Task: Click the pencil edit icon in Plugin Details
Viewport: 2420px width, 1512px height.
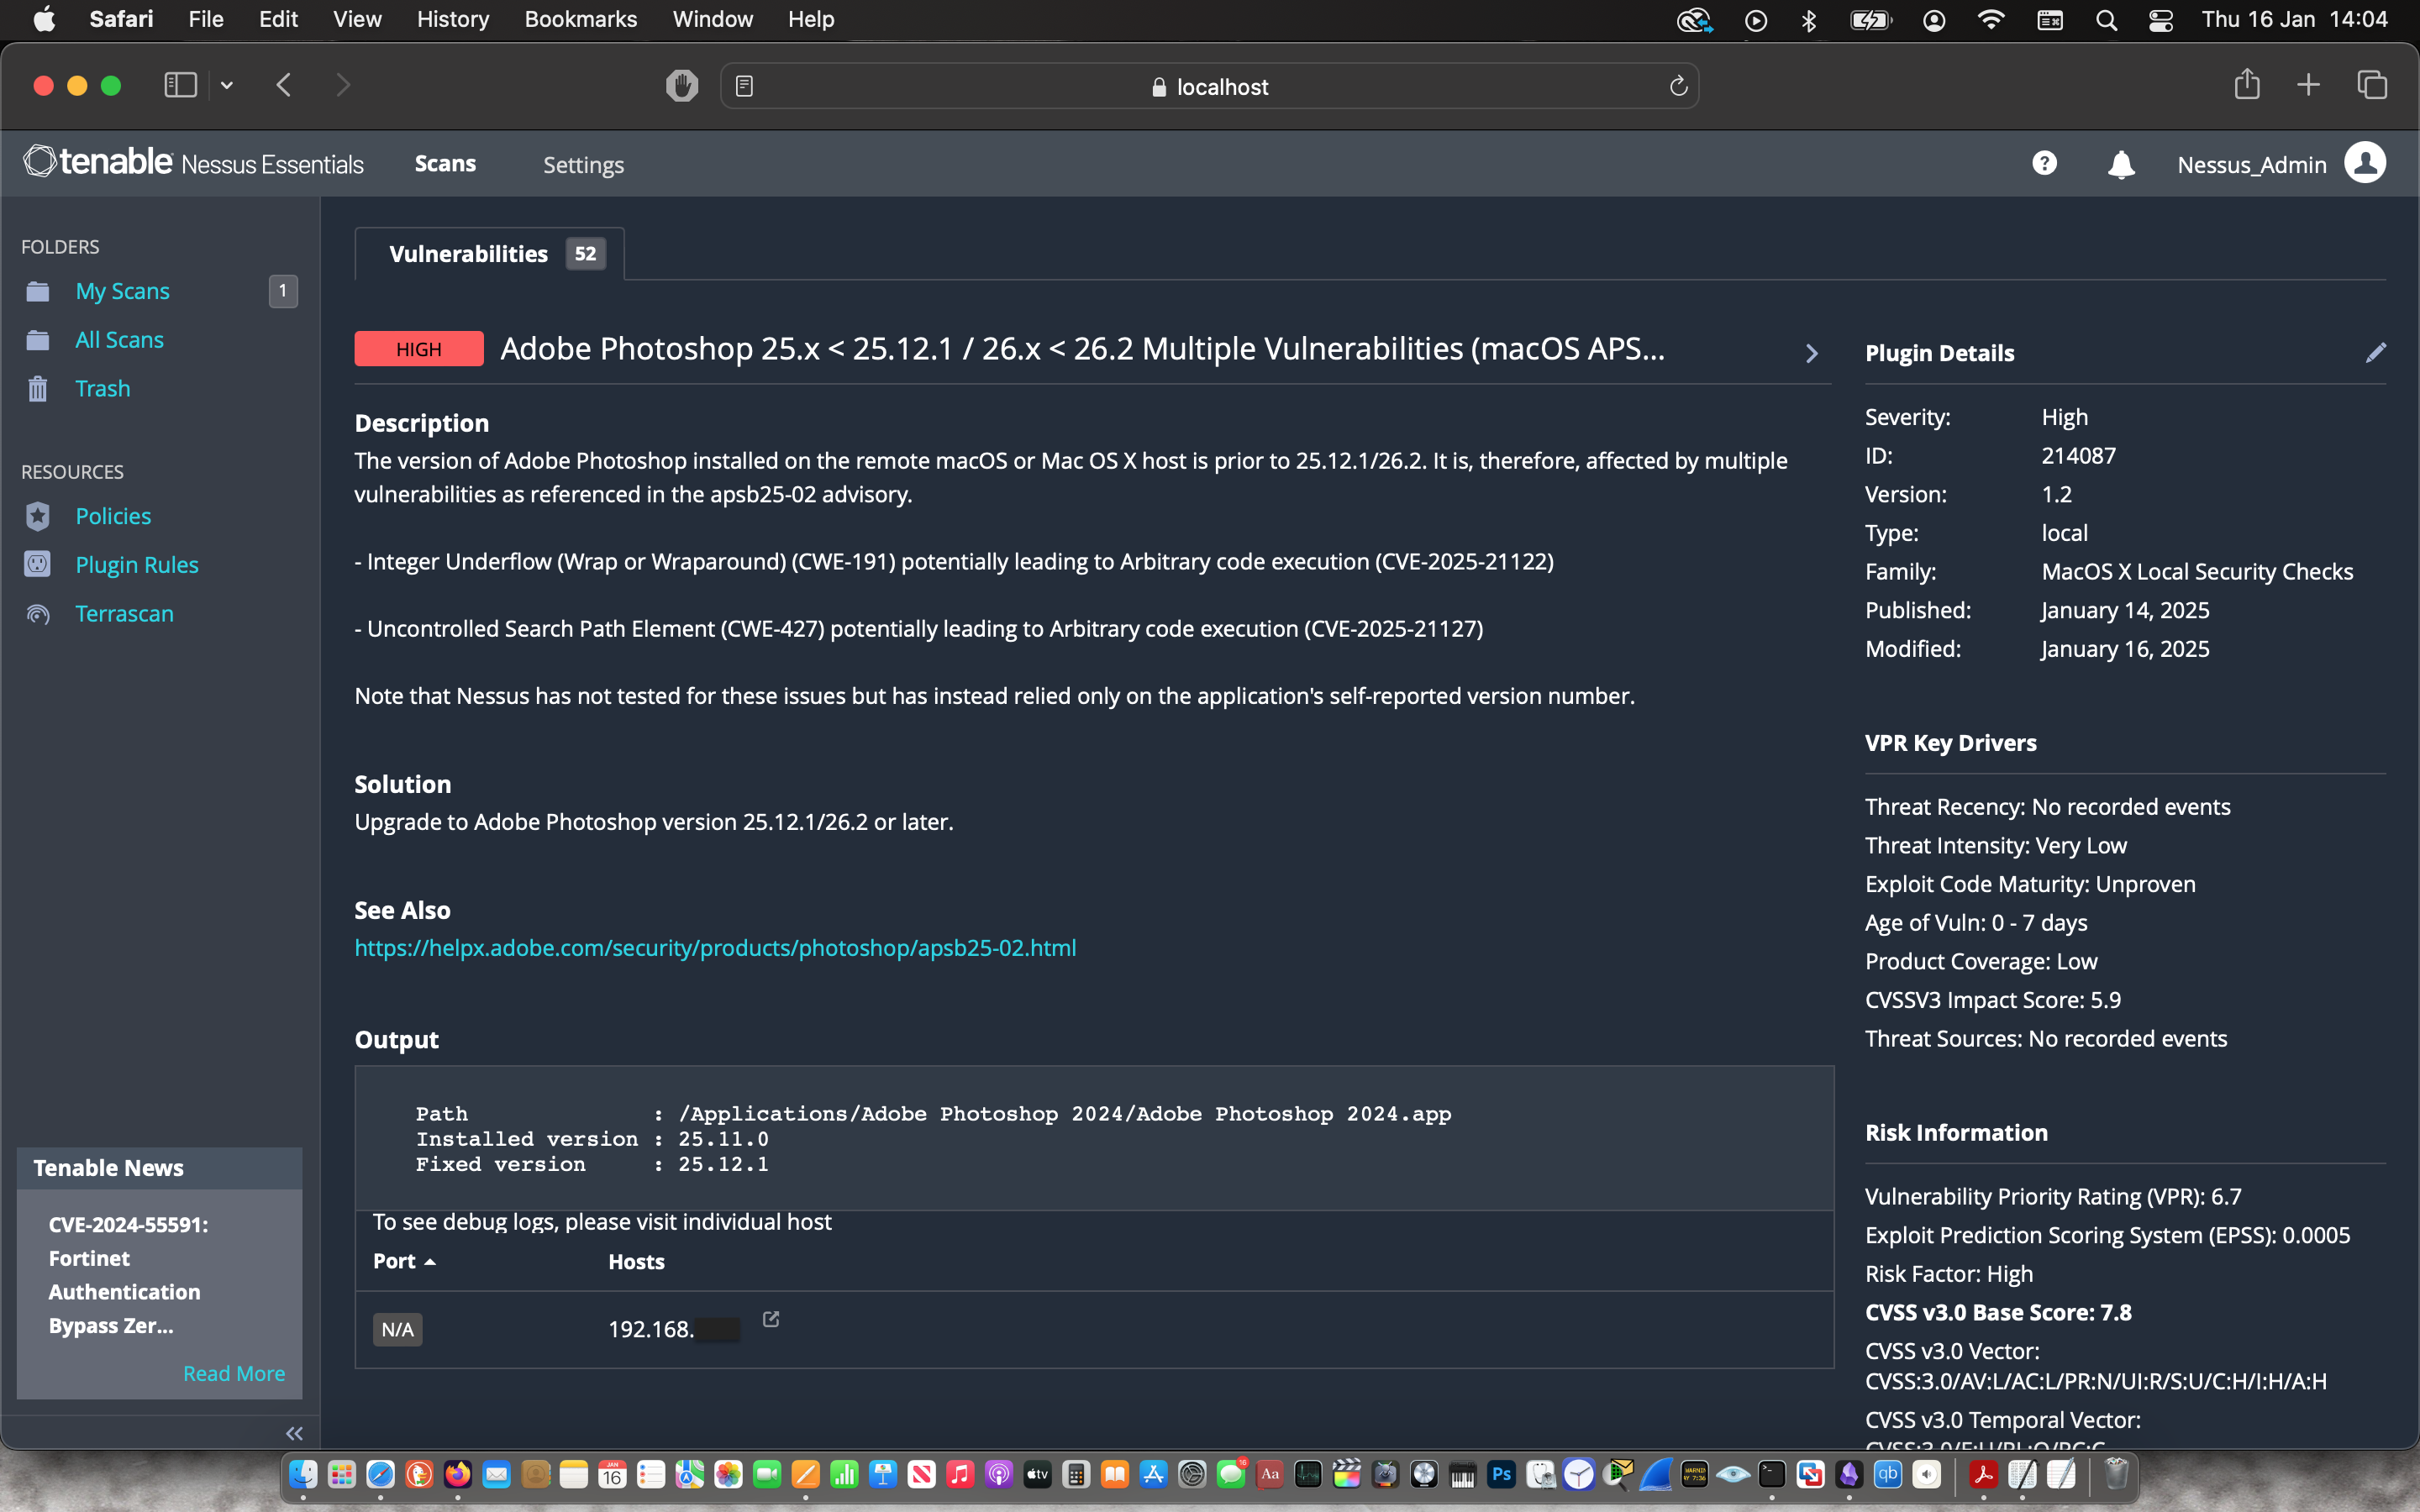Action: 2375,352
